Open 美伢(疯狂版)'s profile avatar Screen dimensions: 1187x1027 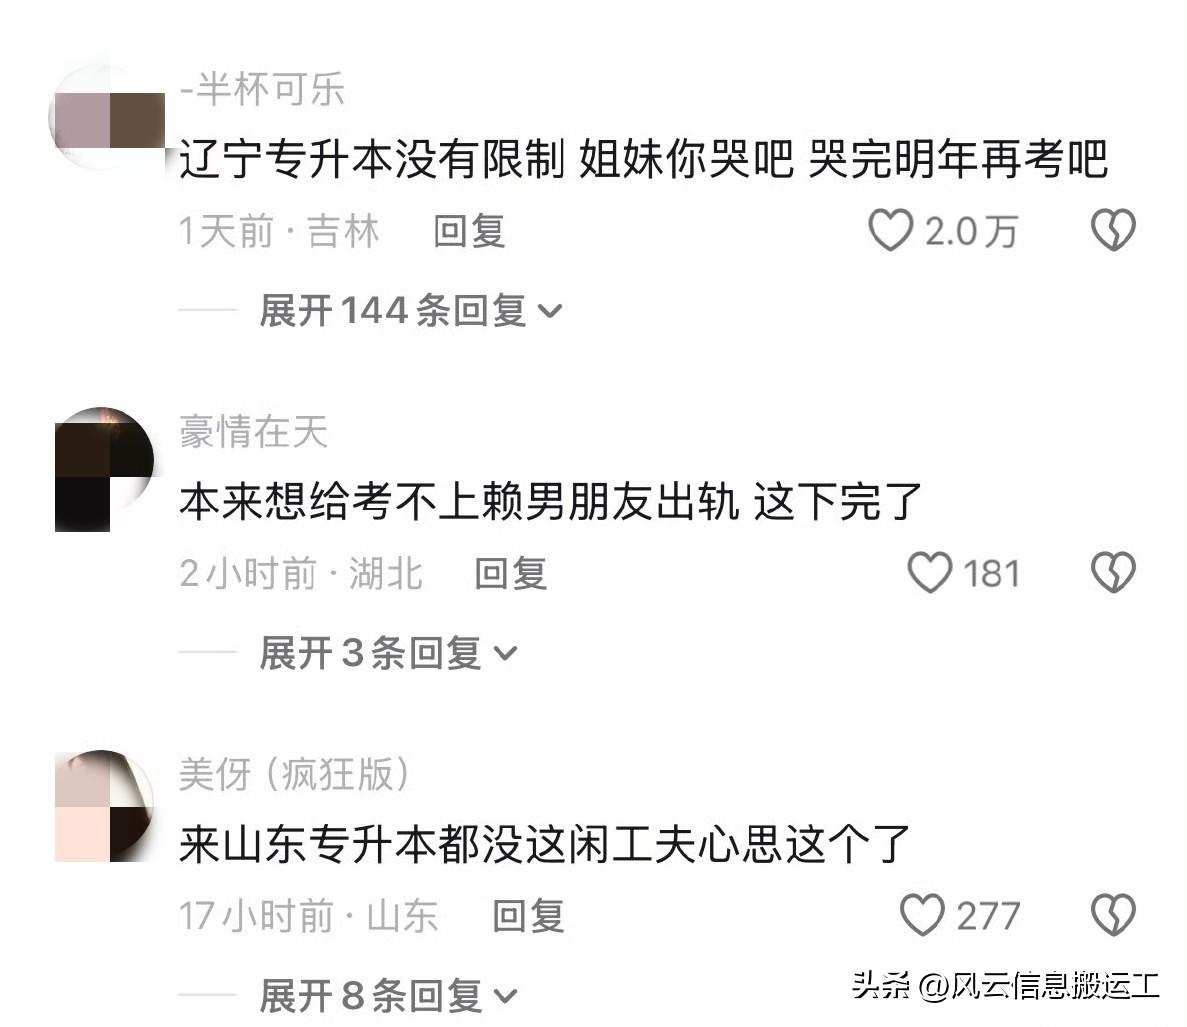[104, 806]
